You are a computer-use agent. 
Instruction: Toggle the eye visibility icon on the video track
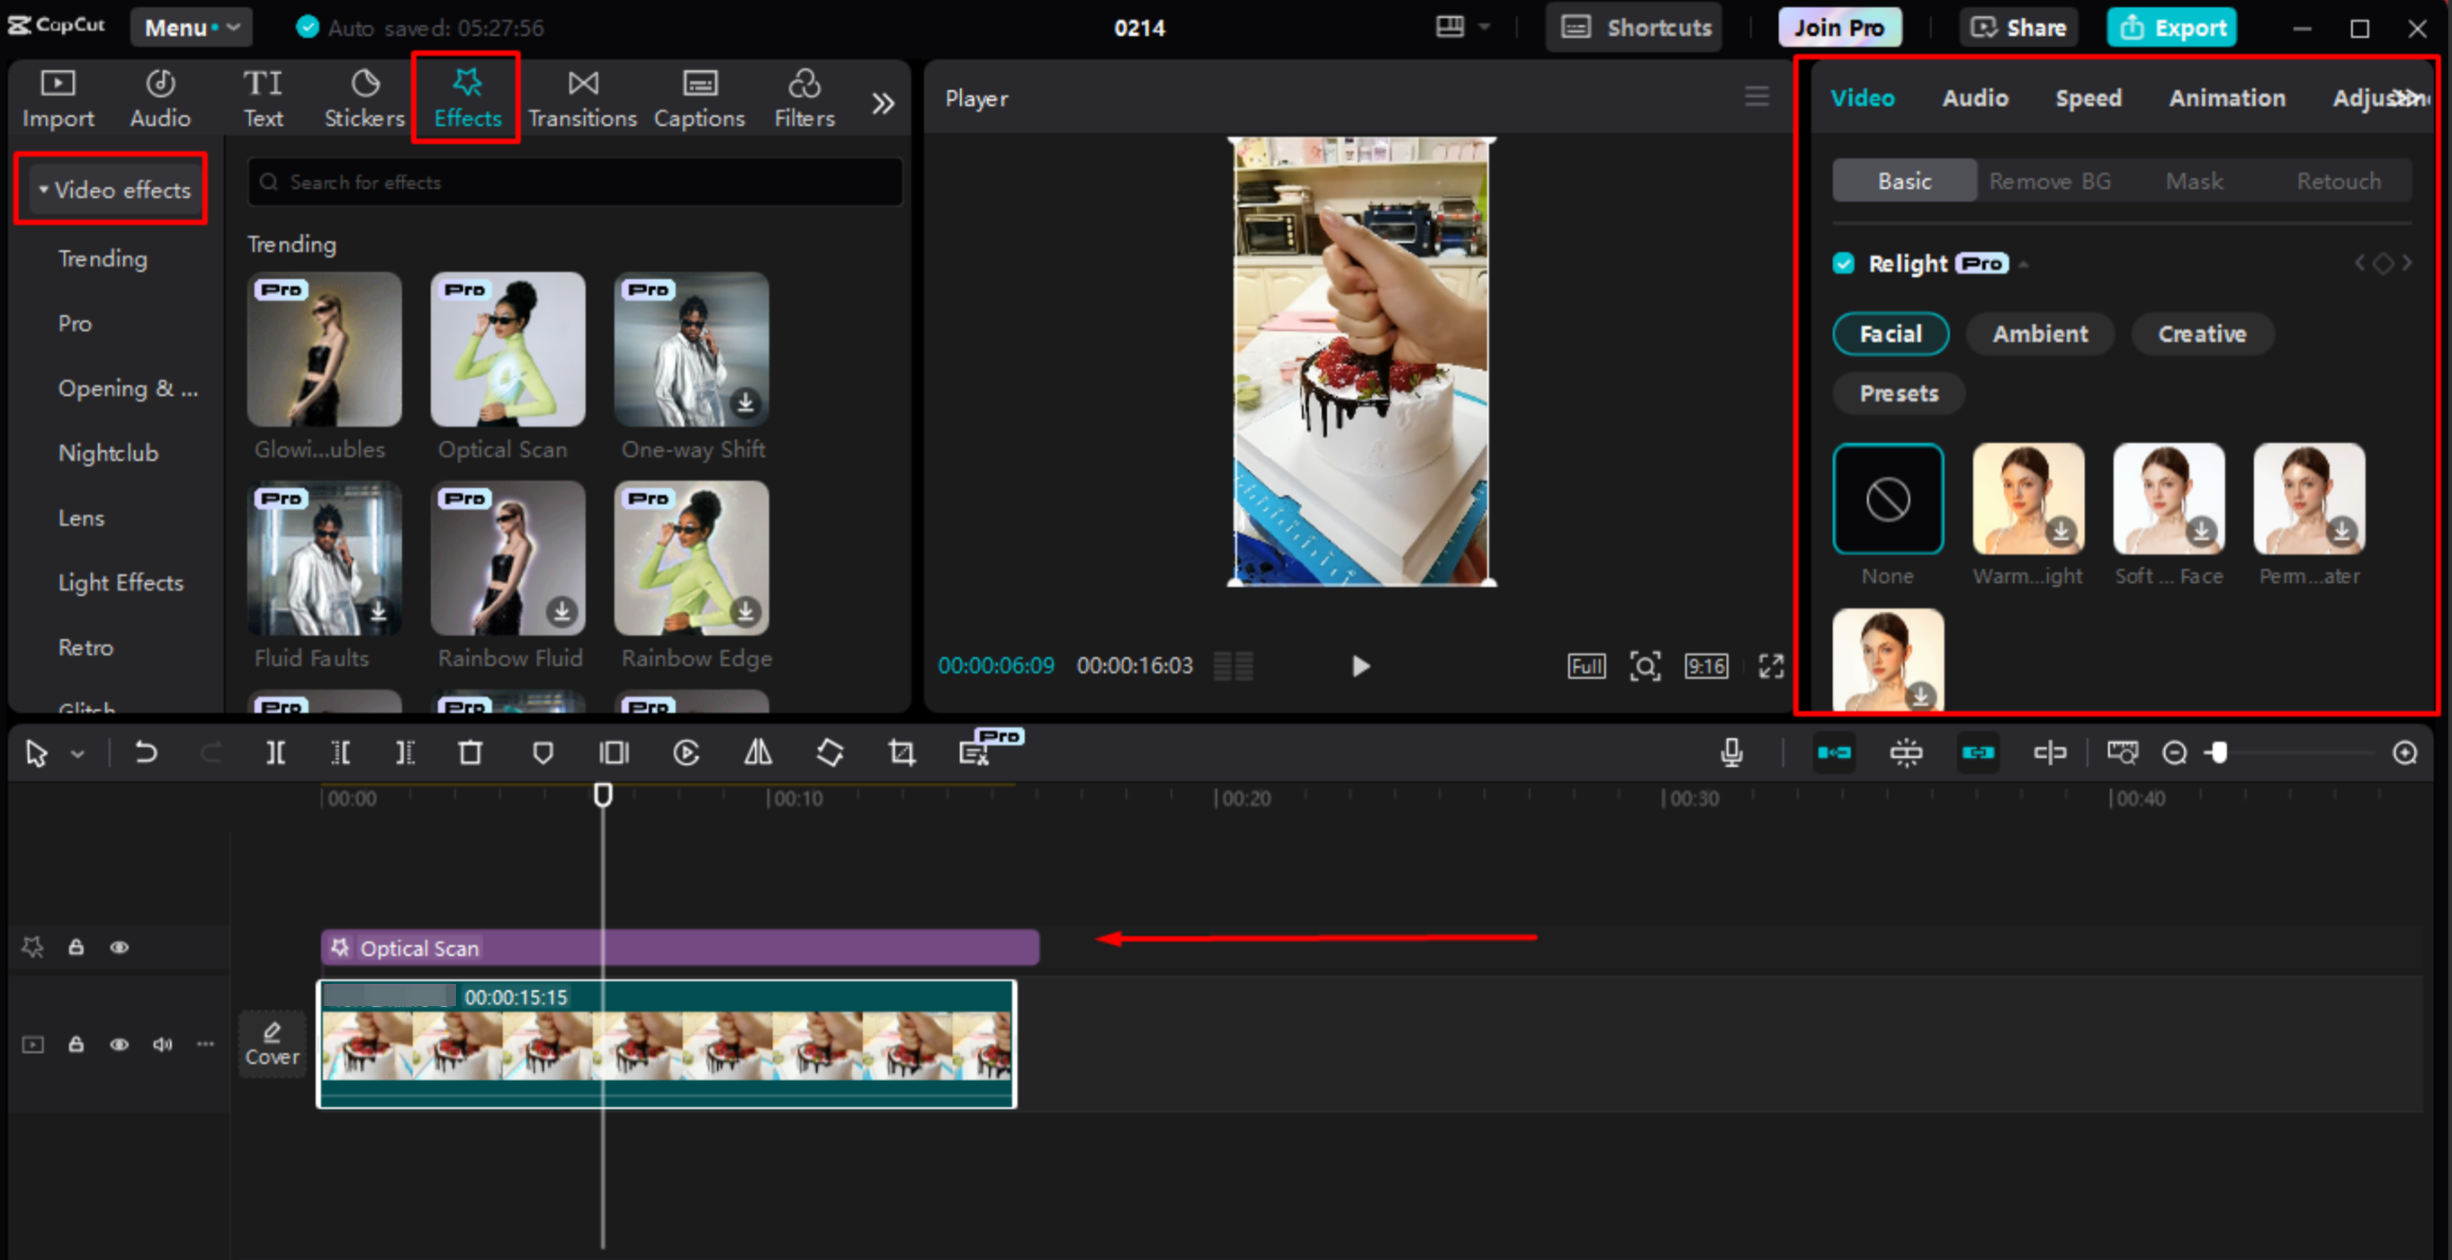point(119,1044)
